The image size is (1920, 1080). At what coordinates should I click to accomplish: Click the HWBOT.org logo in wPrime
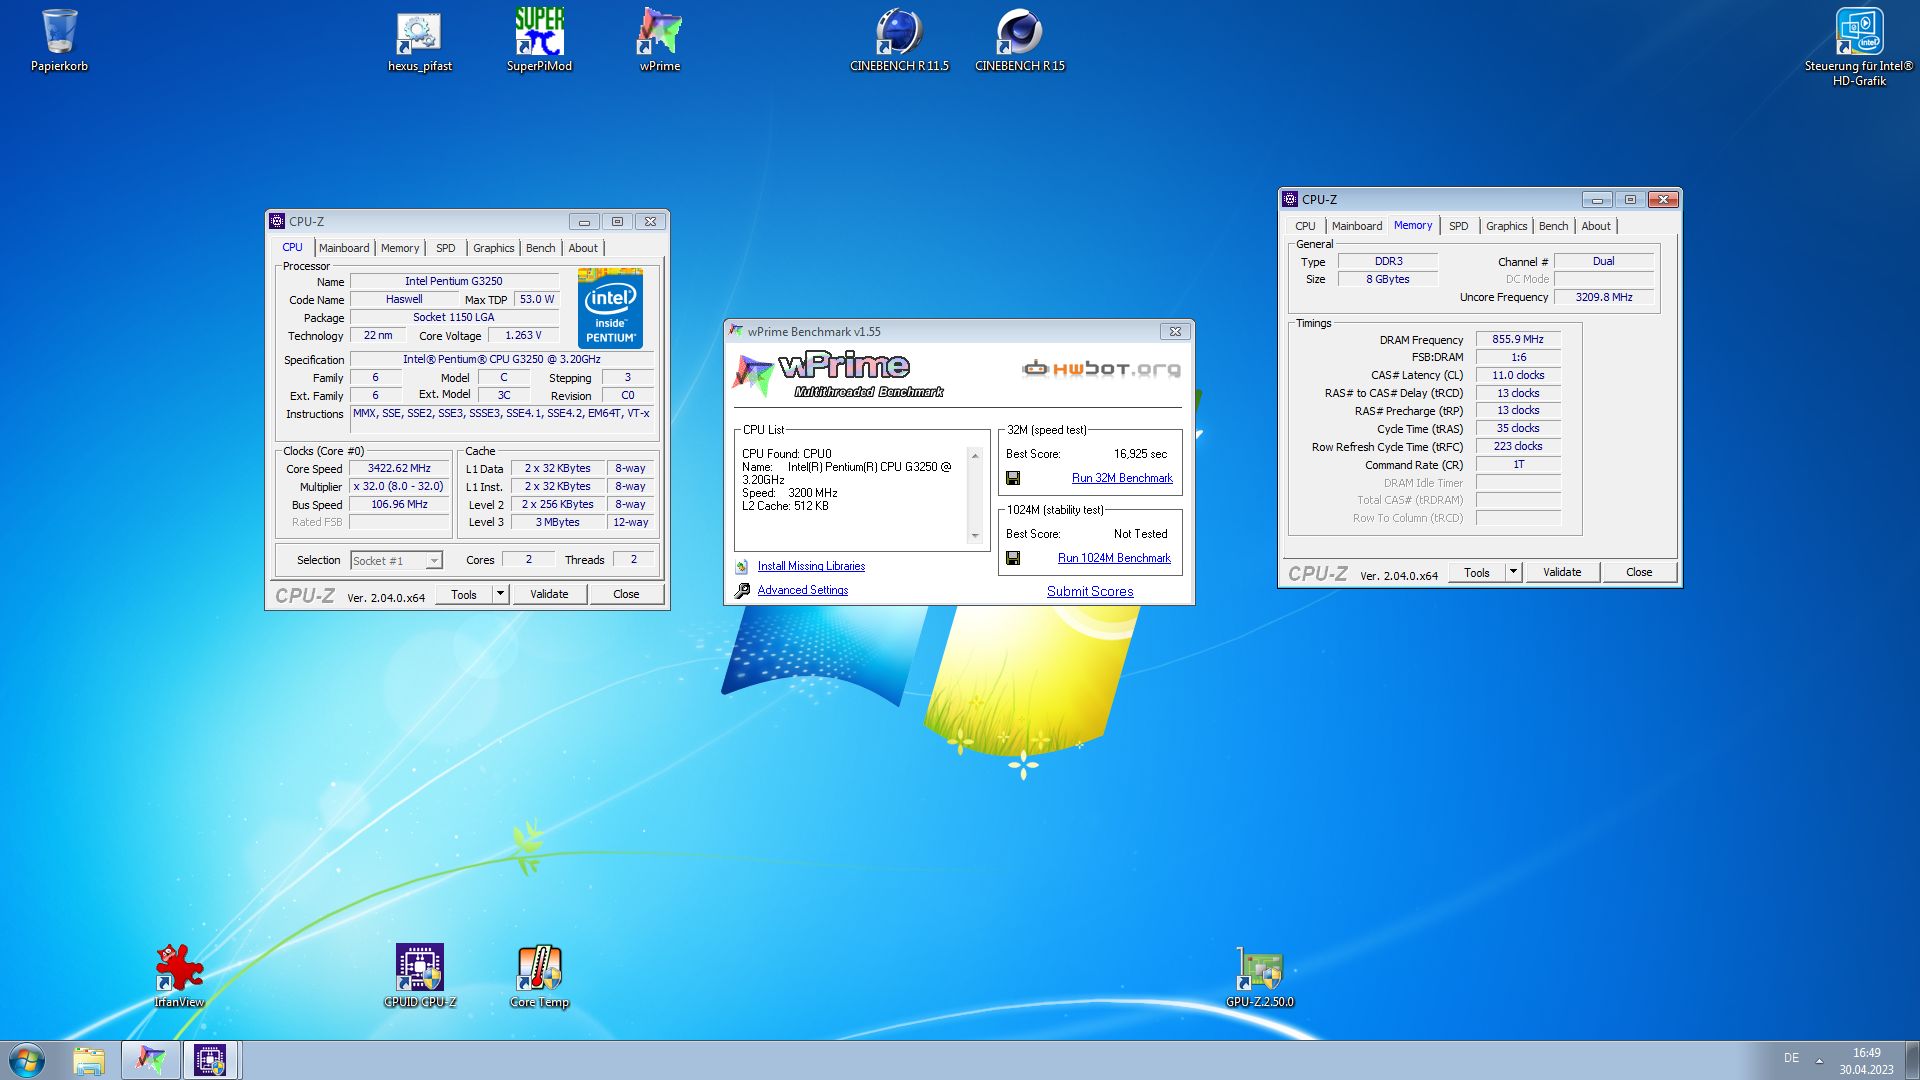click(x=1101, y=369)
